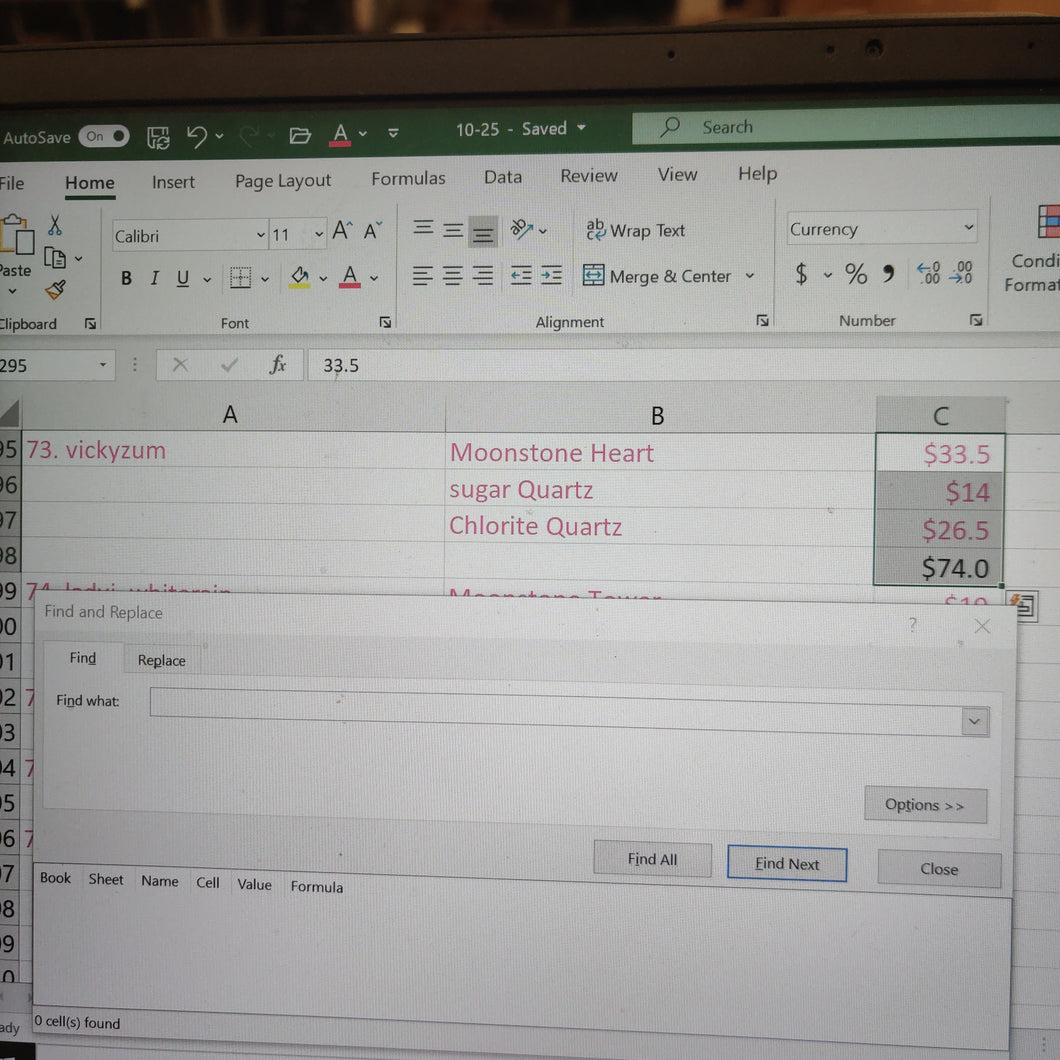Click Merge & Center button
1060x1060 pixels.
click(657, 276)
